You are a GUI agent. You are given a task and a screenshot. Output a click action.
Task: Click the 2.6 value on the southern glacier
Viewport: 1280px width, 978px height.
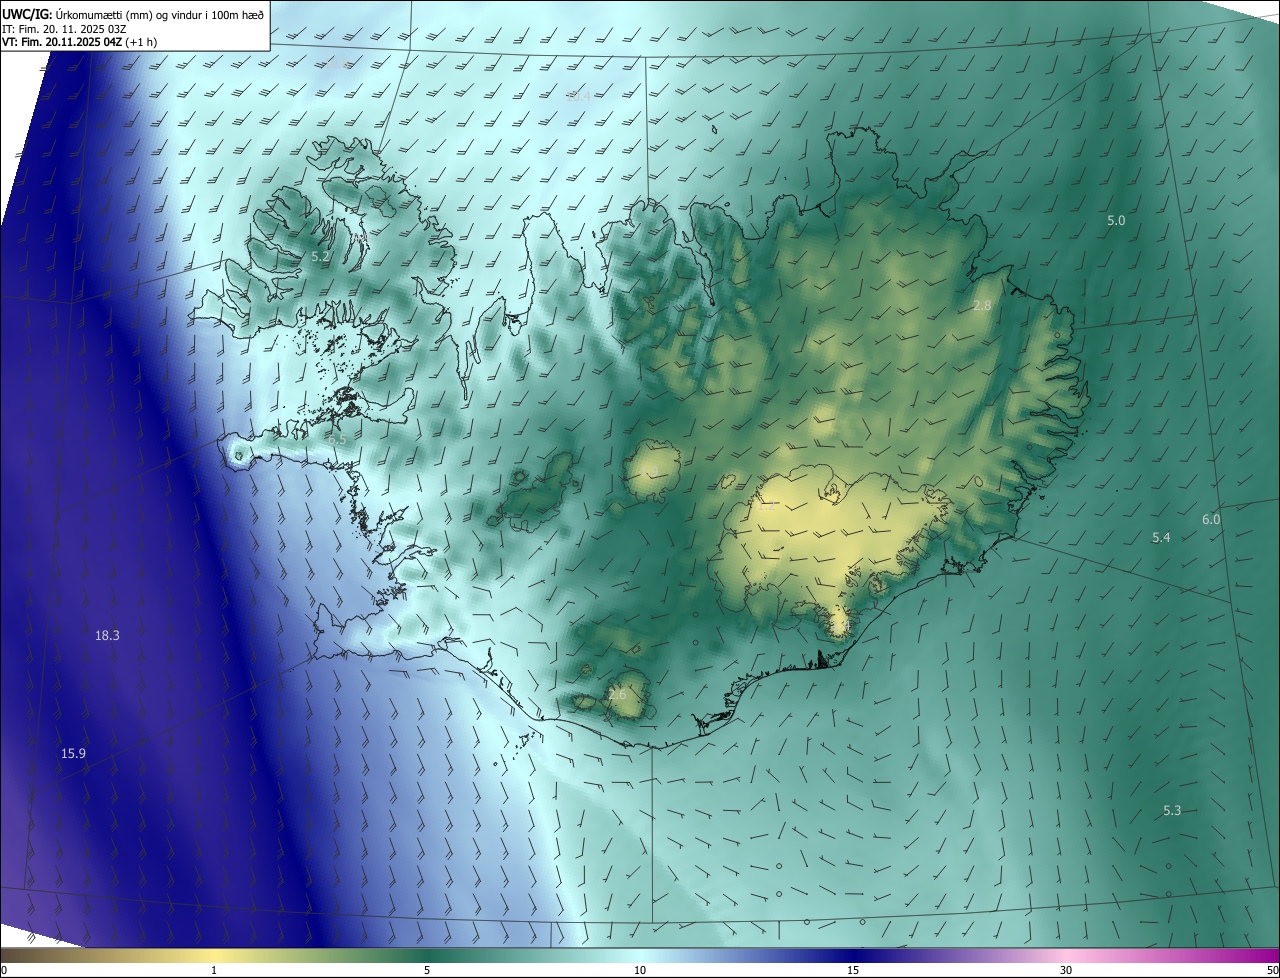point(617,695)
